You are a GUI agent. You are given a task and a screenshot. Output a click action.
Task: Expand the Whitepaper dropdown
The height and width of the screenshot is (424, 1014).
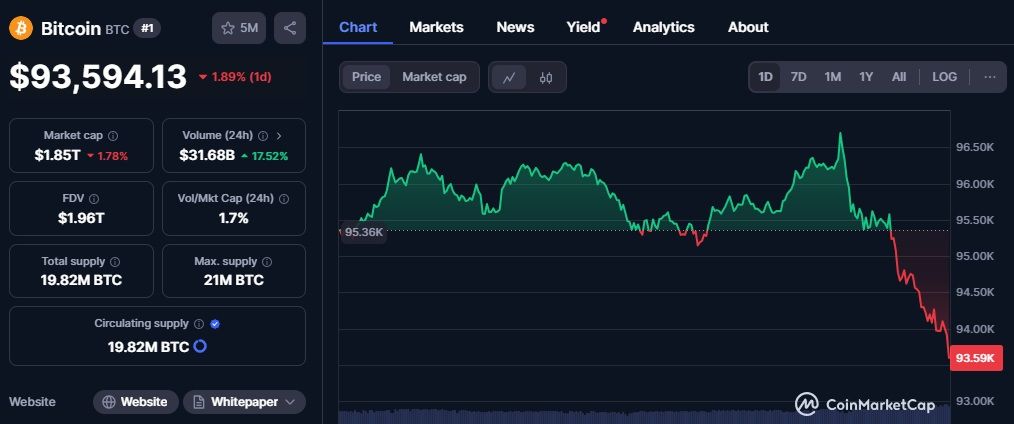(244, 402)
